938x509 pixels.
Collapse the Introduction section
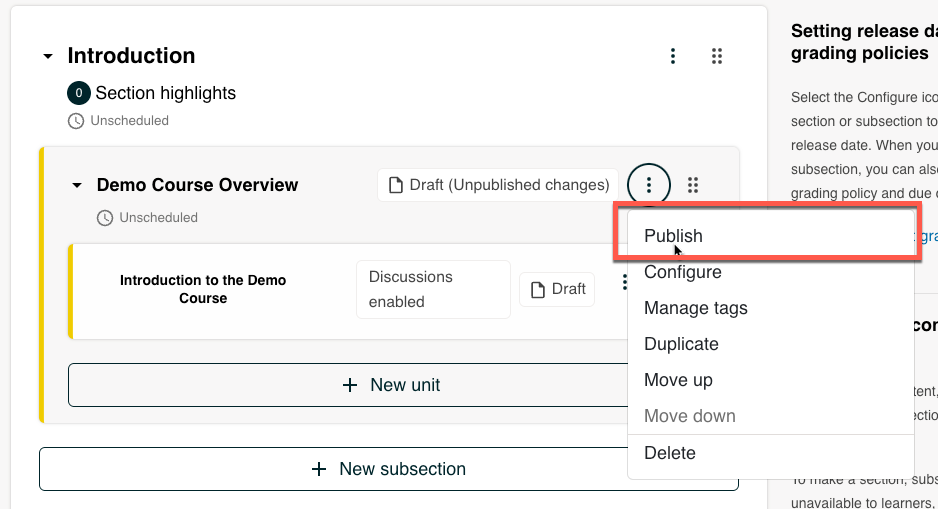coord(48,57)
